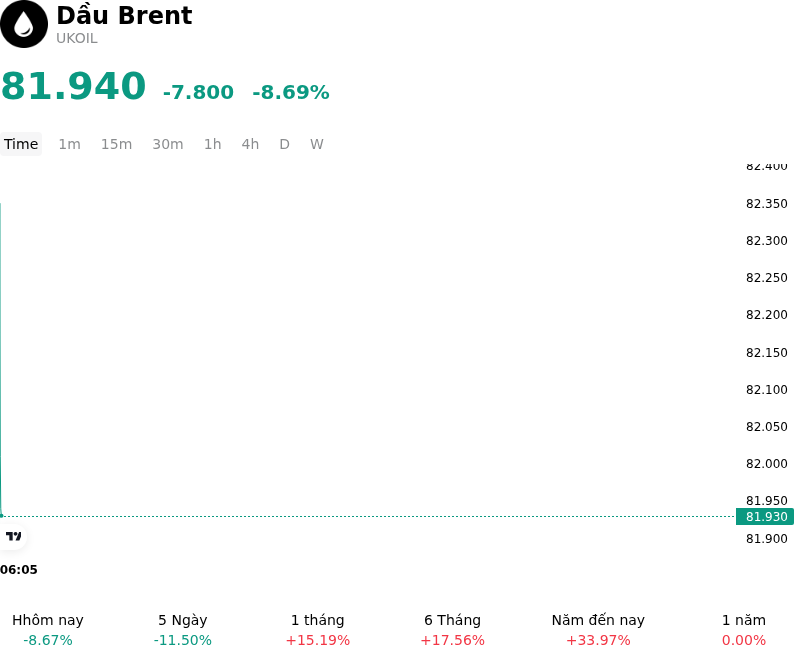Choose the 6 Tháng performance range
Viewport: 800px width, 660px height.
pos(453,630)
